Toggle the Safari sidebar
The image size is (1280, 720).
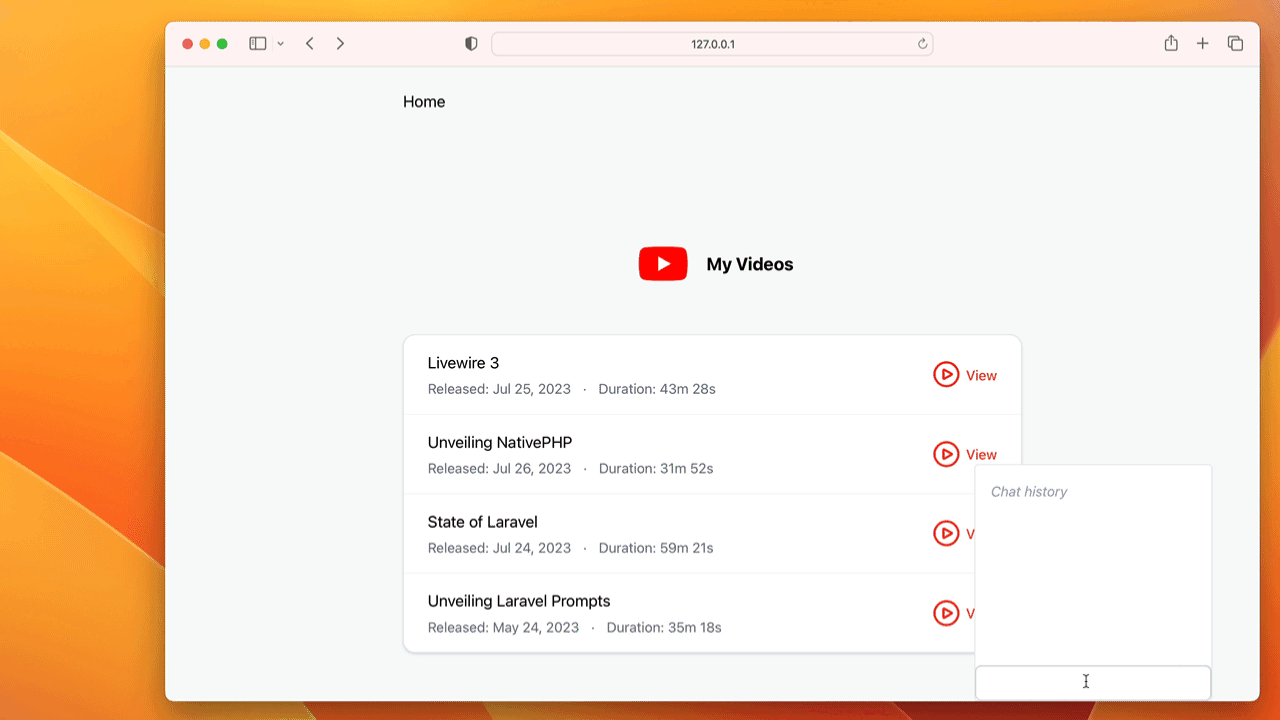click(x=258, y=44)
